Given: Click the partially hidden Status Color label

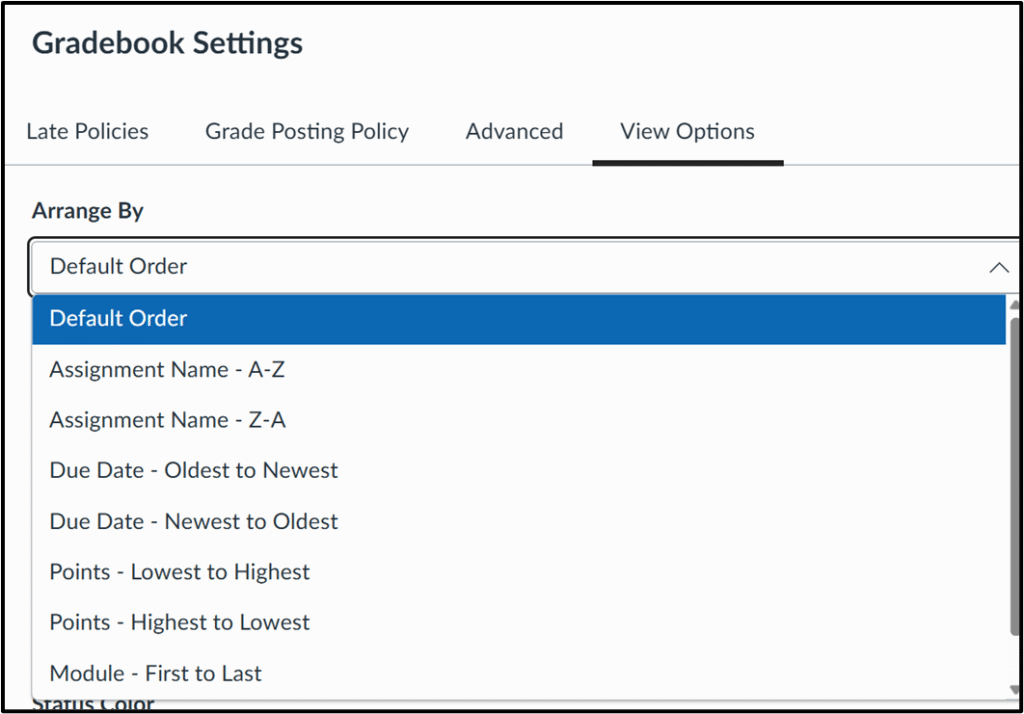Looking at the screenshot, I should (94, 705).
